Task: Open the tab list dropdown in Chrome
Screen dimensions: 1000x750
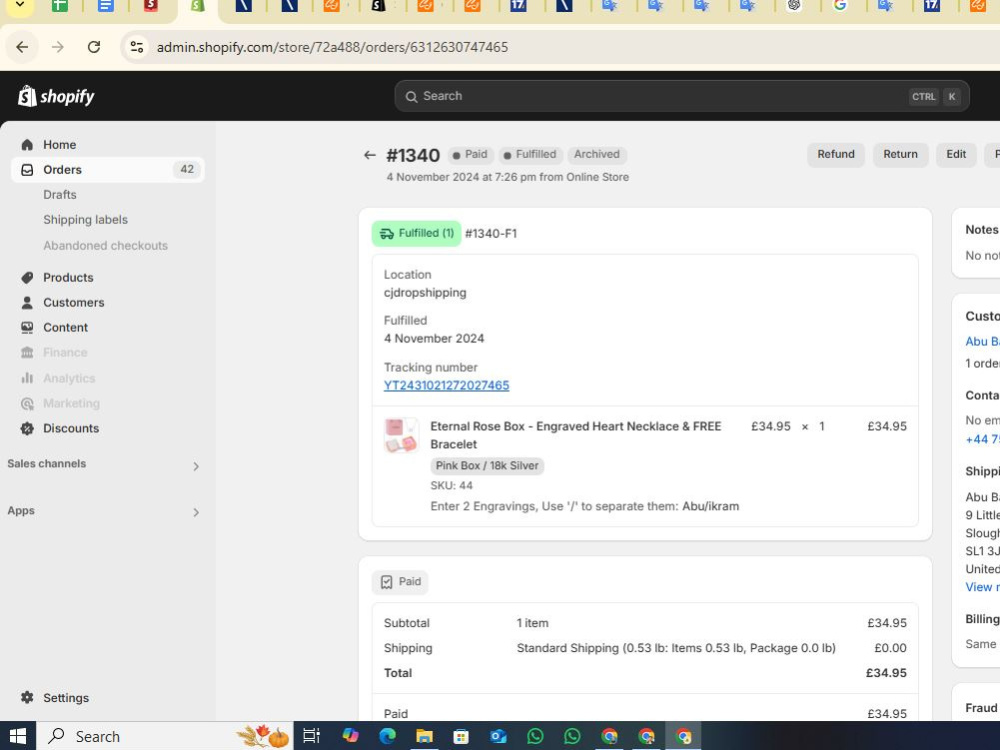Action: click(20, 6)
